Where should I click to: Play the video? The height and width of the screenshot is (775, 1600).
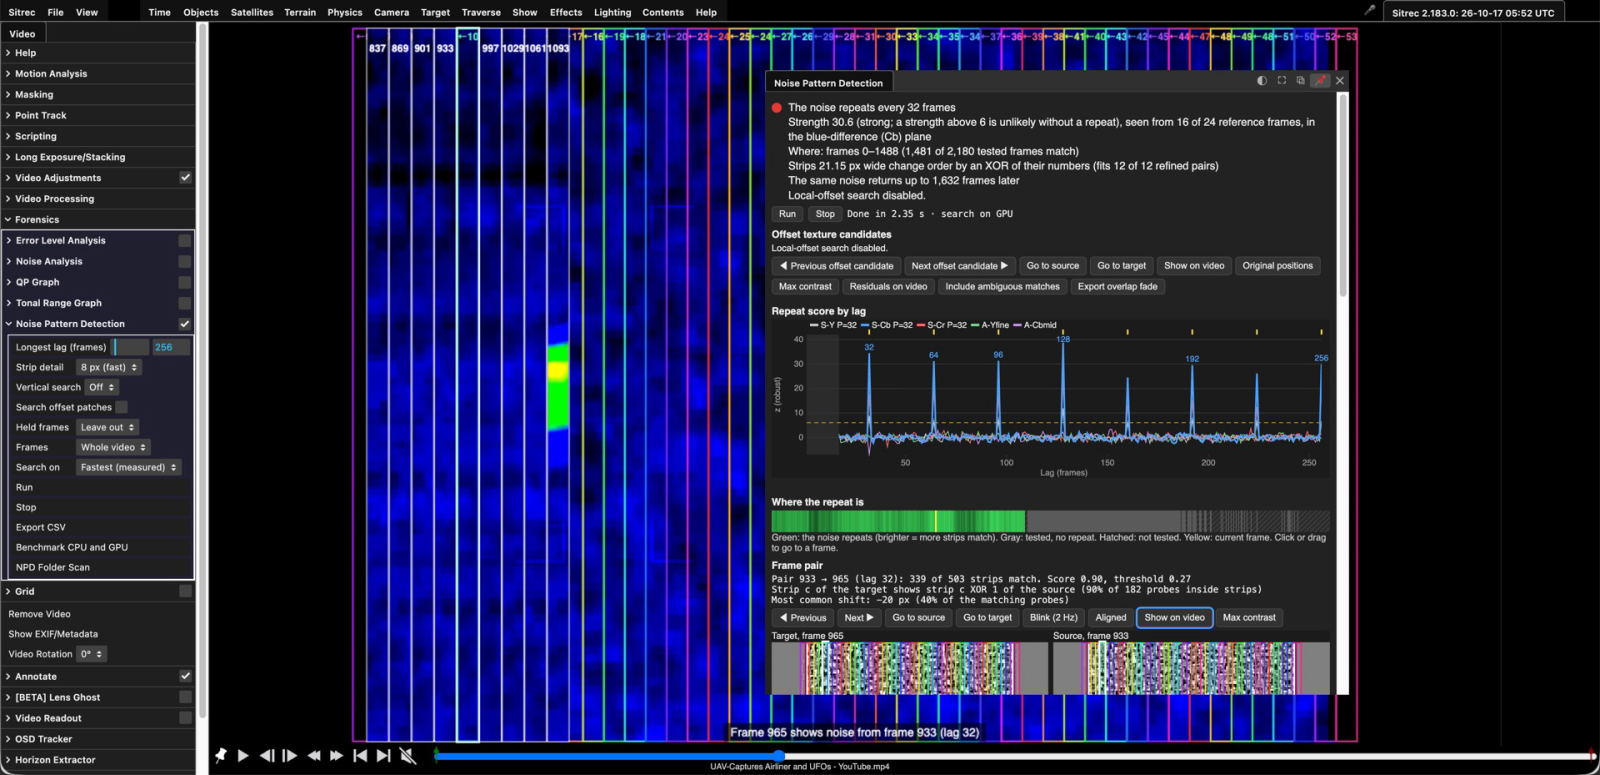(x=243, y=756)
